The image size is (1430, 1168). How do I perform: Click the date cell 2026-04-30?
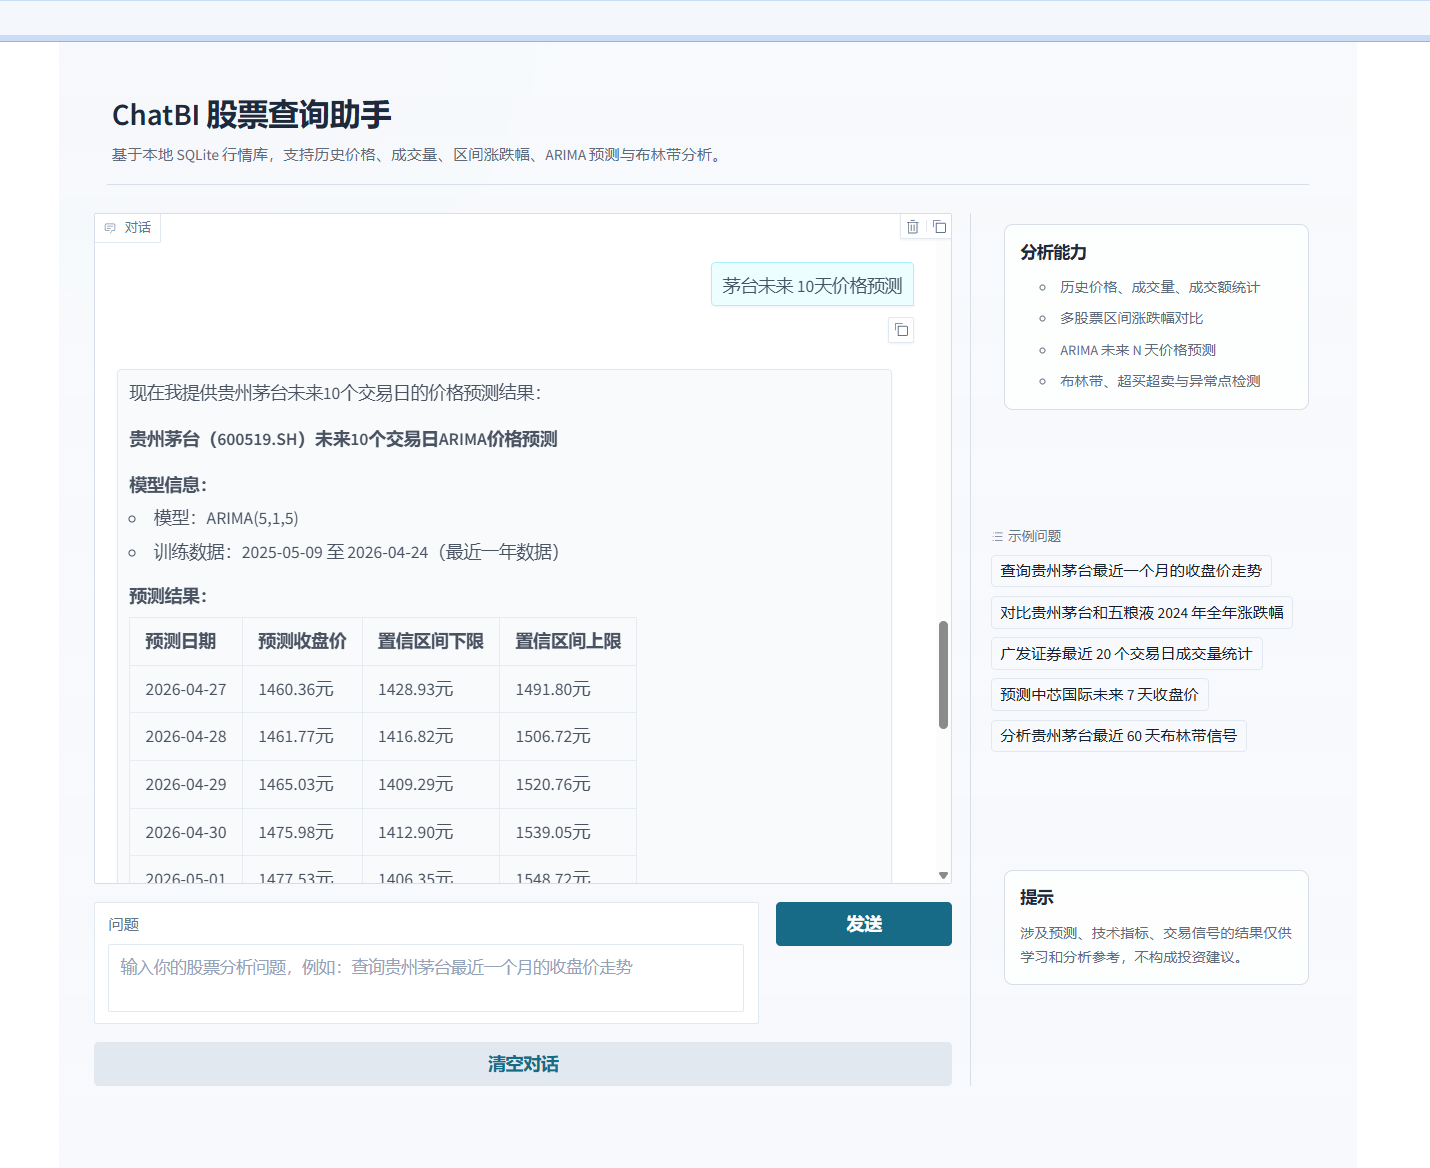pyautogui.click(x=186, y=832)
